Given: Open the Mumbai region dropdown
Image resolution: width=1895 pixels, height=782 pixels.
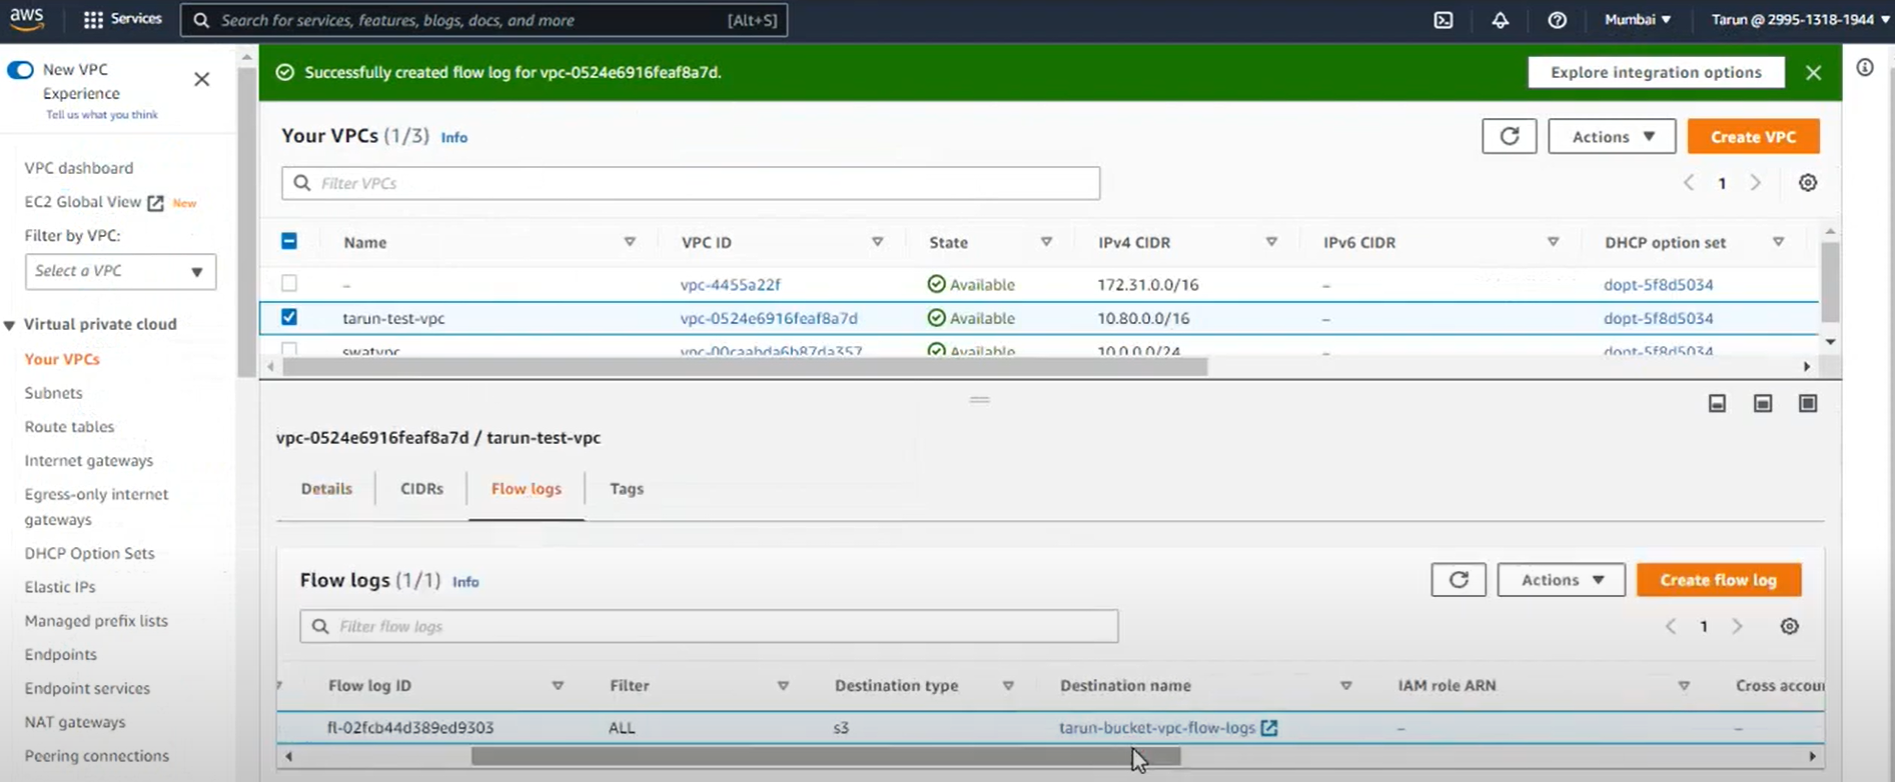Looking at the screenshot, I should (1637, 19).
